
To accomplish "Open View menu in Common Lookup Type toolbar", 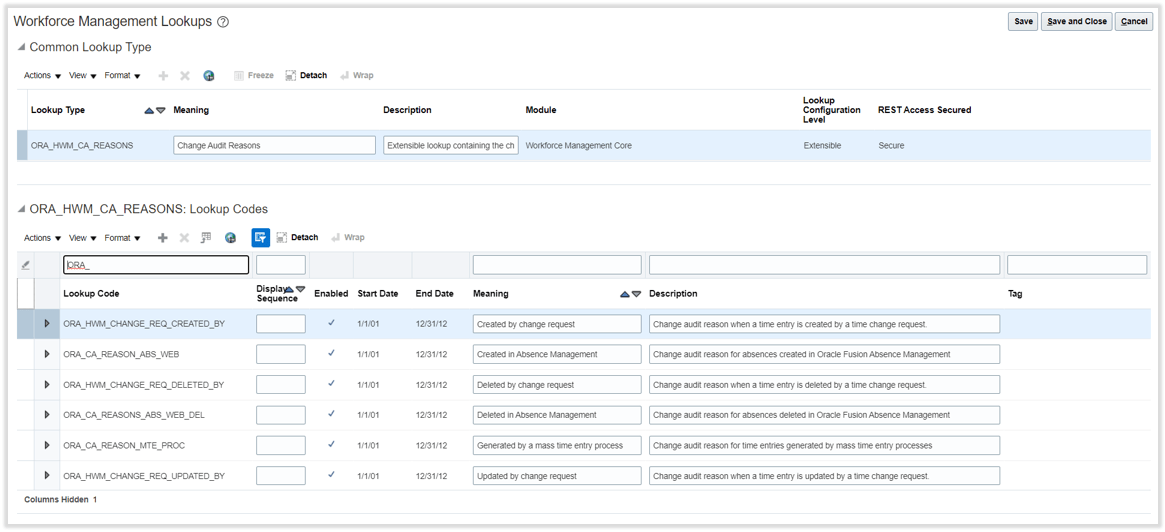I will 82,76.
